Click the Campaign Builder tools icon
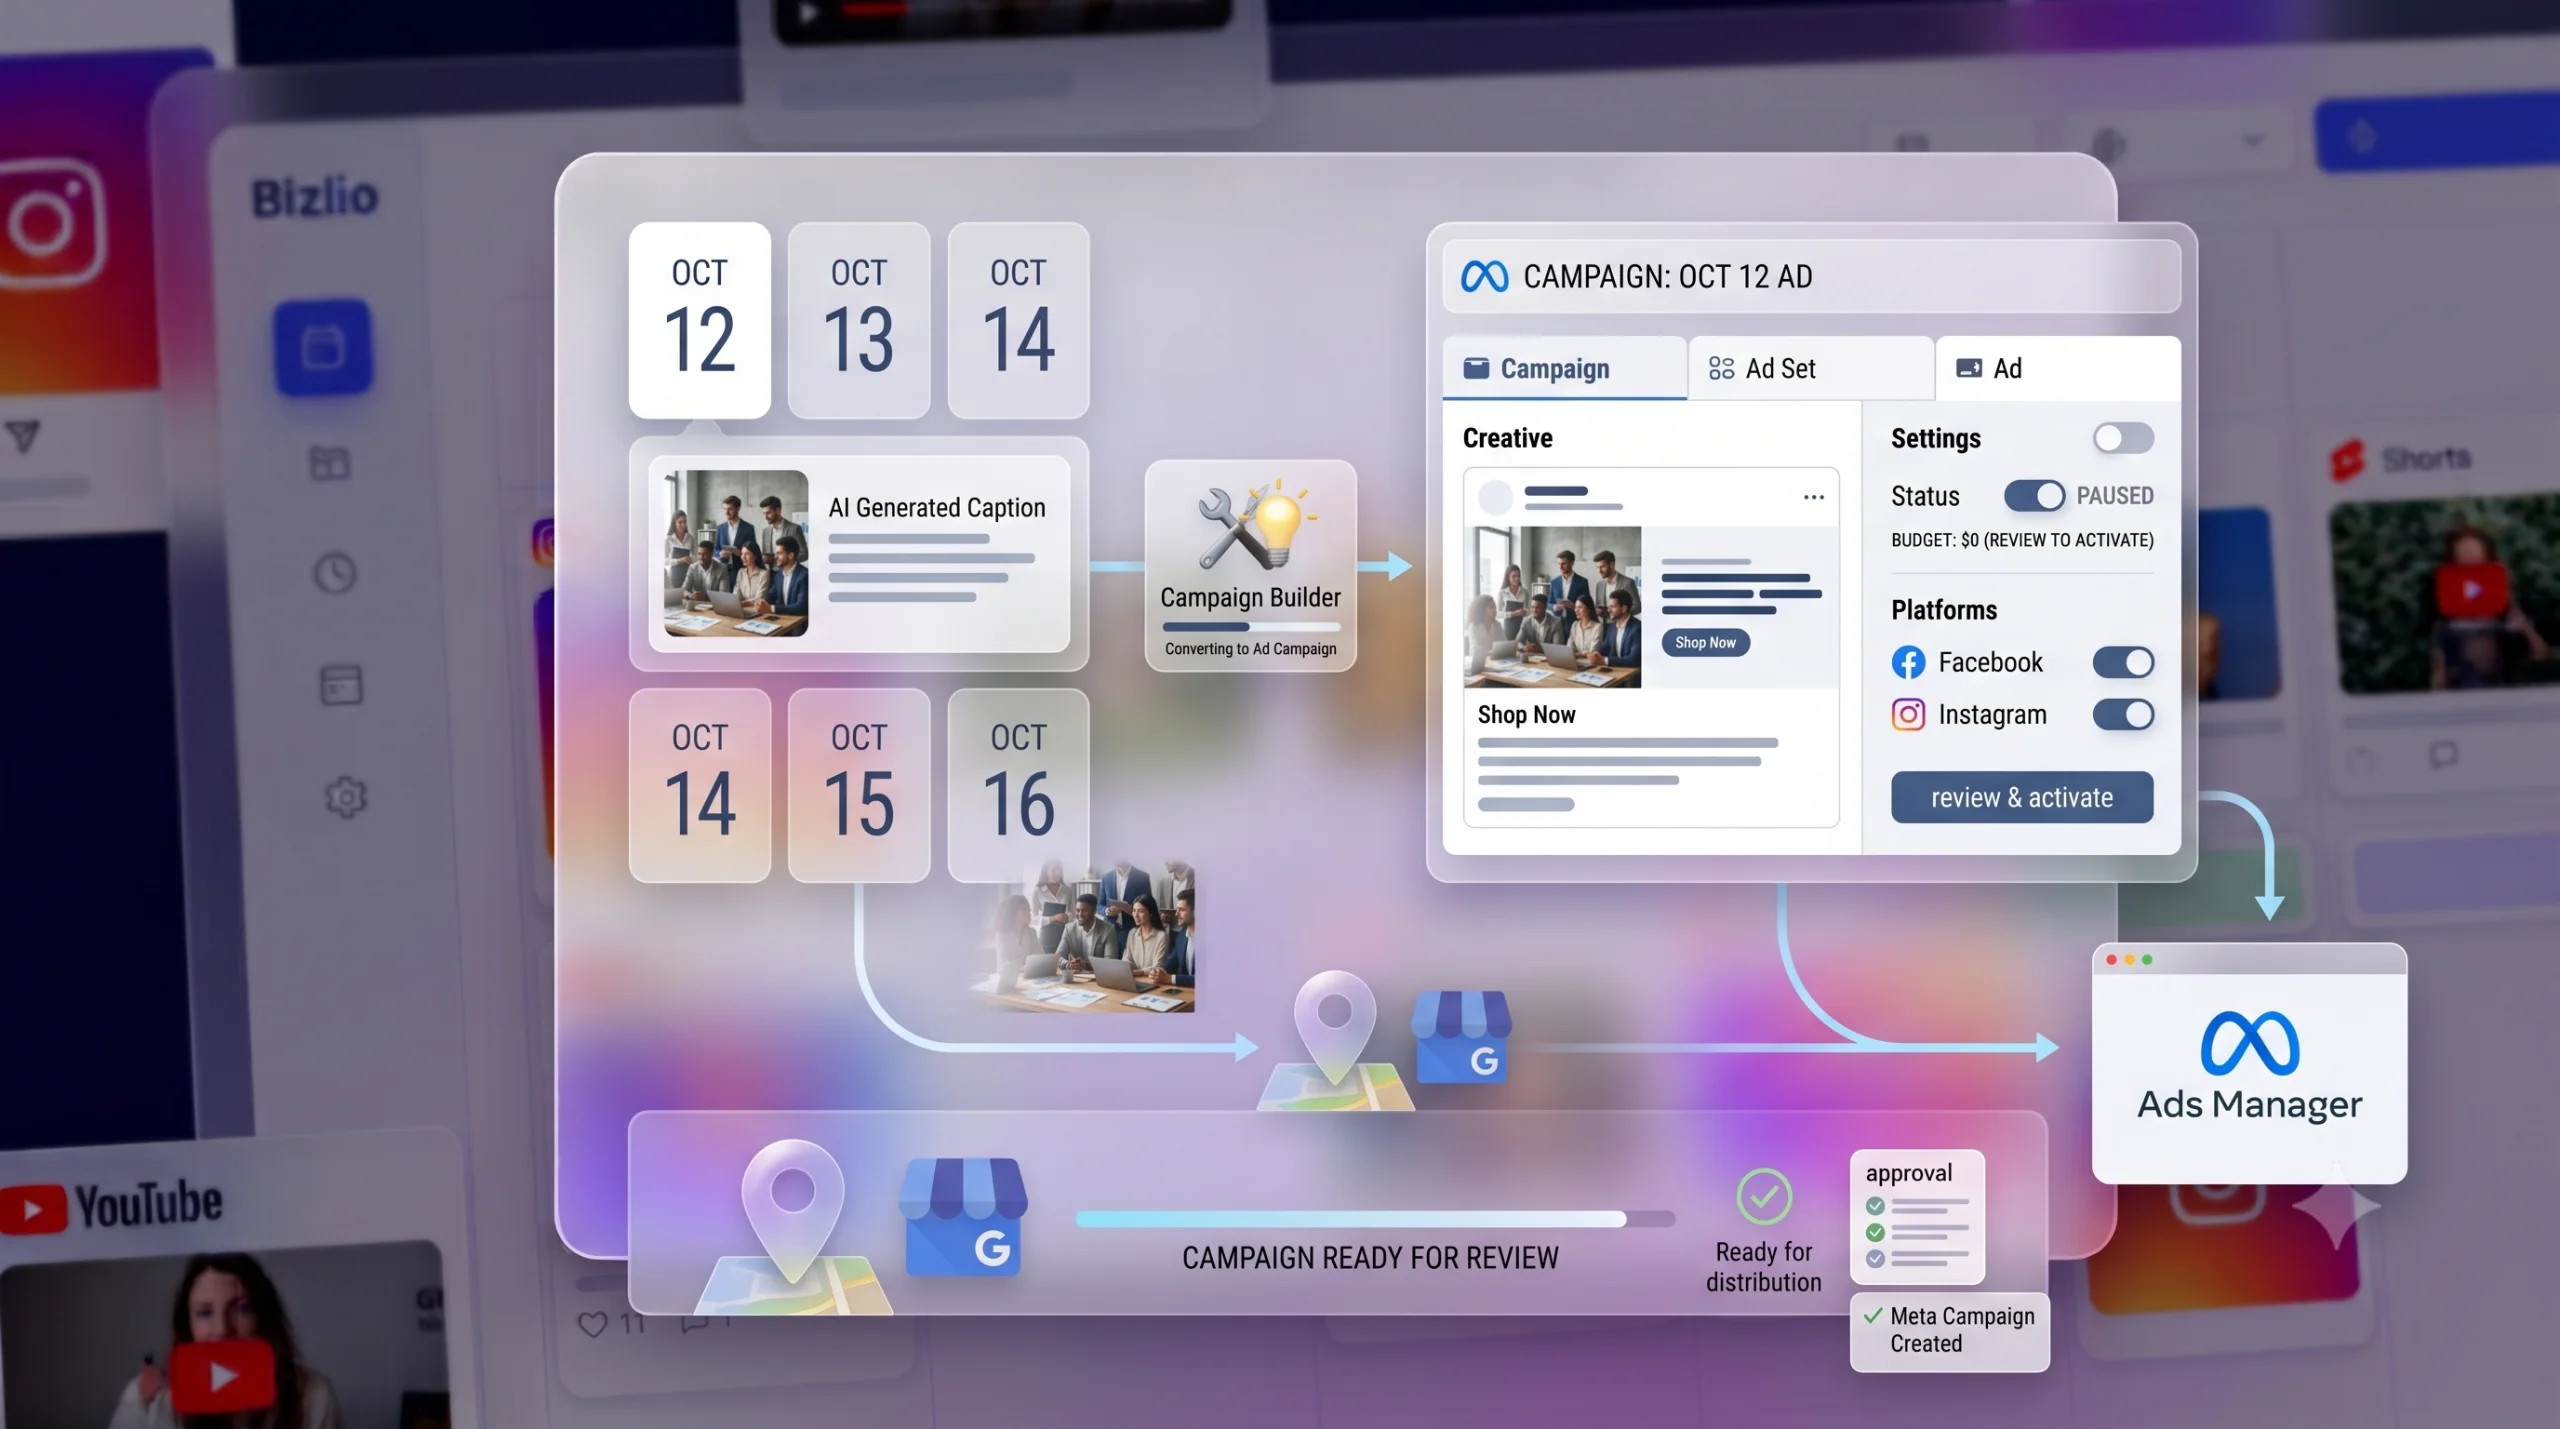This screenshot has height=1429, width=2560. (x=1257, y=524)
